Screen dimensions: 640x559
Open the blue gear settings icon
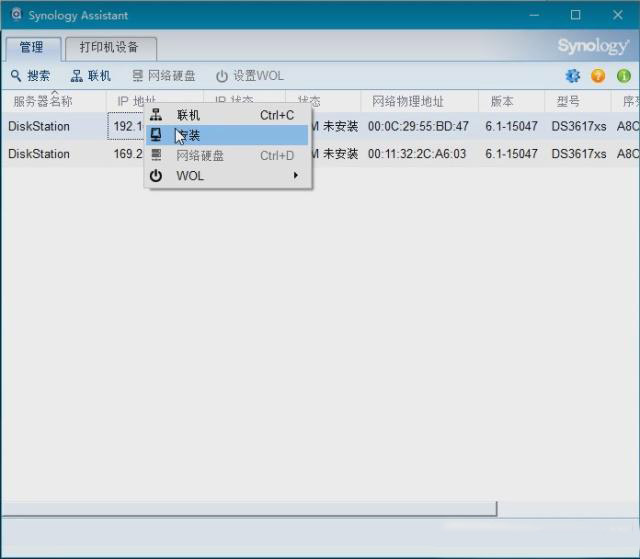coord(573,76)
